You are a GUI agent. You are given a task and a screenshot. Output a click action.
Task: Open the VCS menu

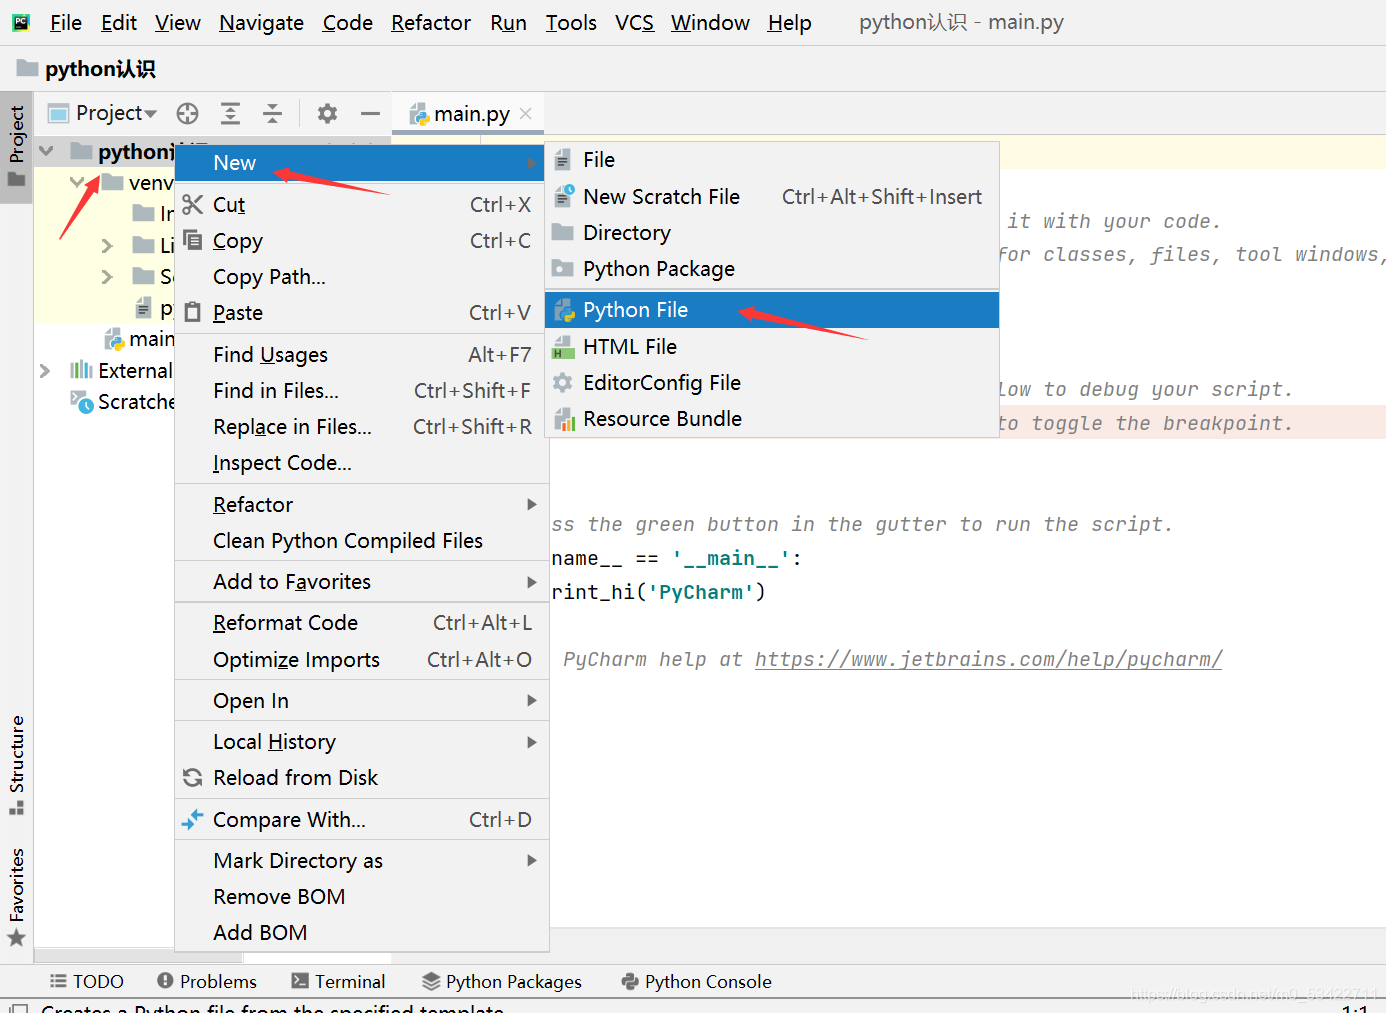[634, 22]
